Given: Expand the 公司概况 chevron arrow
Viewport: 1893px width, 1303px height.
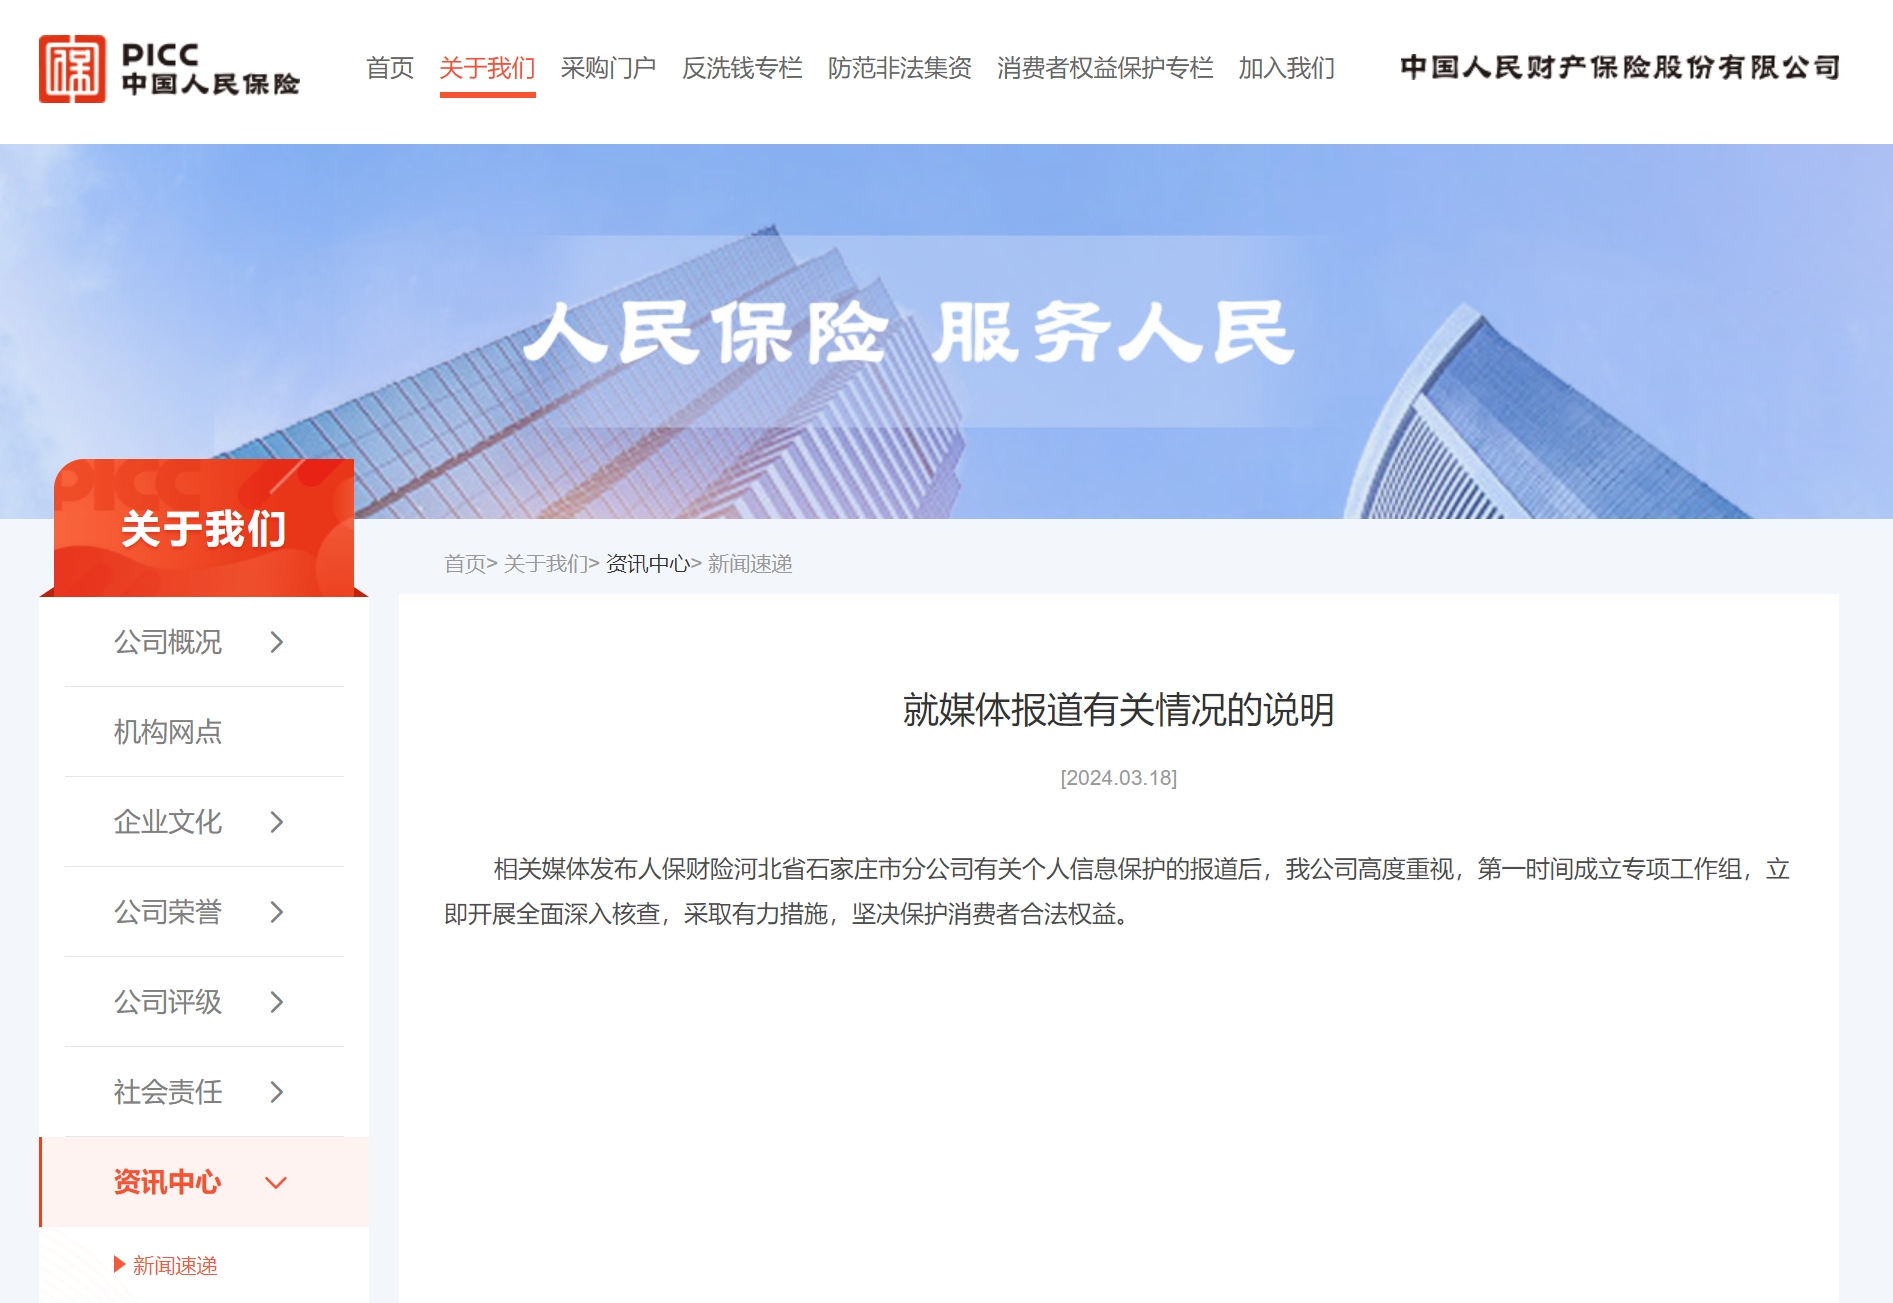Looking at the screenshot, I should (277, 642).
